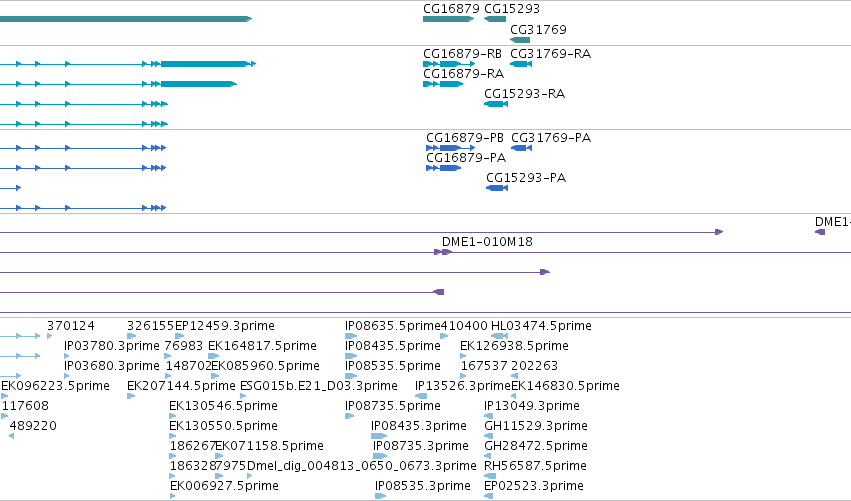Select transcript CG31769-RA label
Image resolution: width=851 pixels, height=501 pixels.
point(550,54)
